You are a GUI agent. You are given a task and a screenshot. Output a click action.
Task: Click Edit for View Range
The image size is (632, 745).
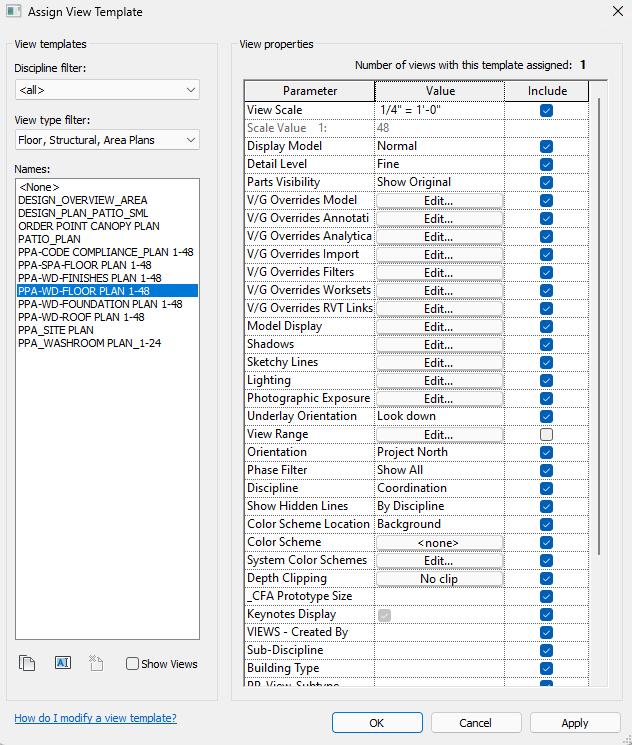tap(439, 435)
